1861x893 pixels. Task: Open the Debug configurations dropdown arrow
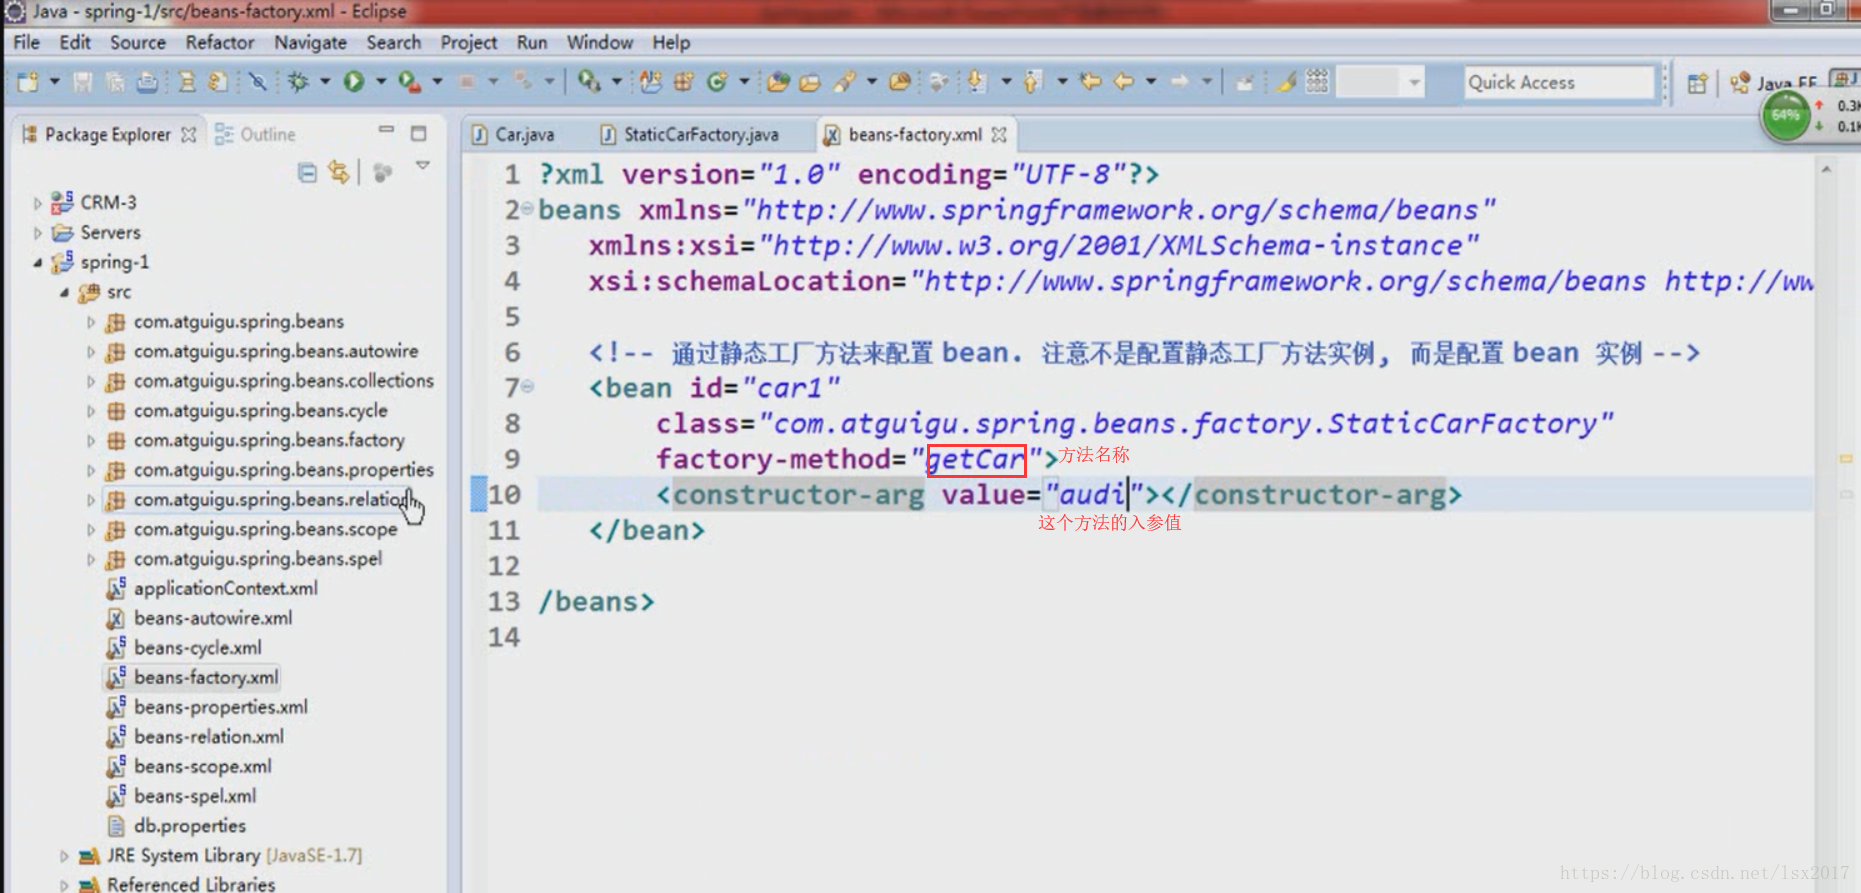325,82
